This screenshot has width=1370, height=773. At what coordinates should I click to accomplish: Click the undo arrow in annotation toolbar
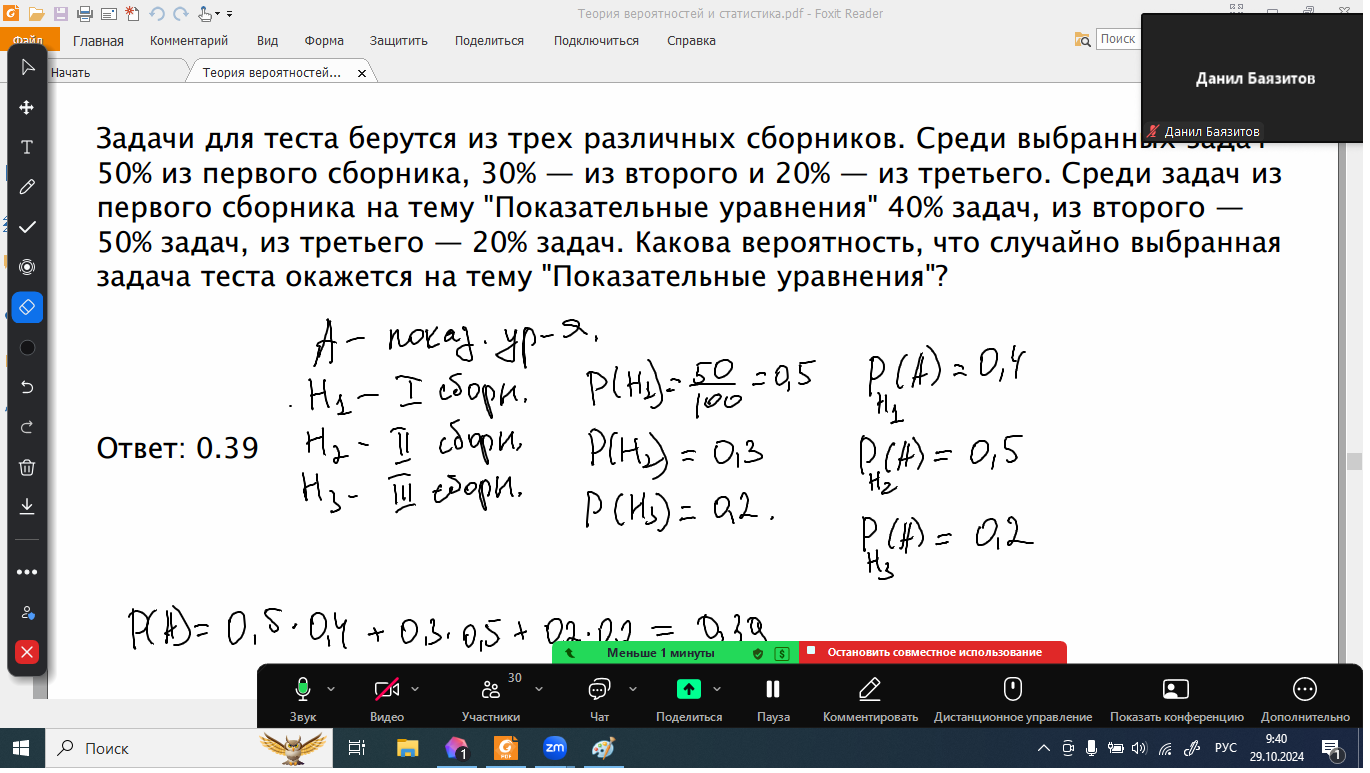(x=27, y=387)
